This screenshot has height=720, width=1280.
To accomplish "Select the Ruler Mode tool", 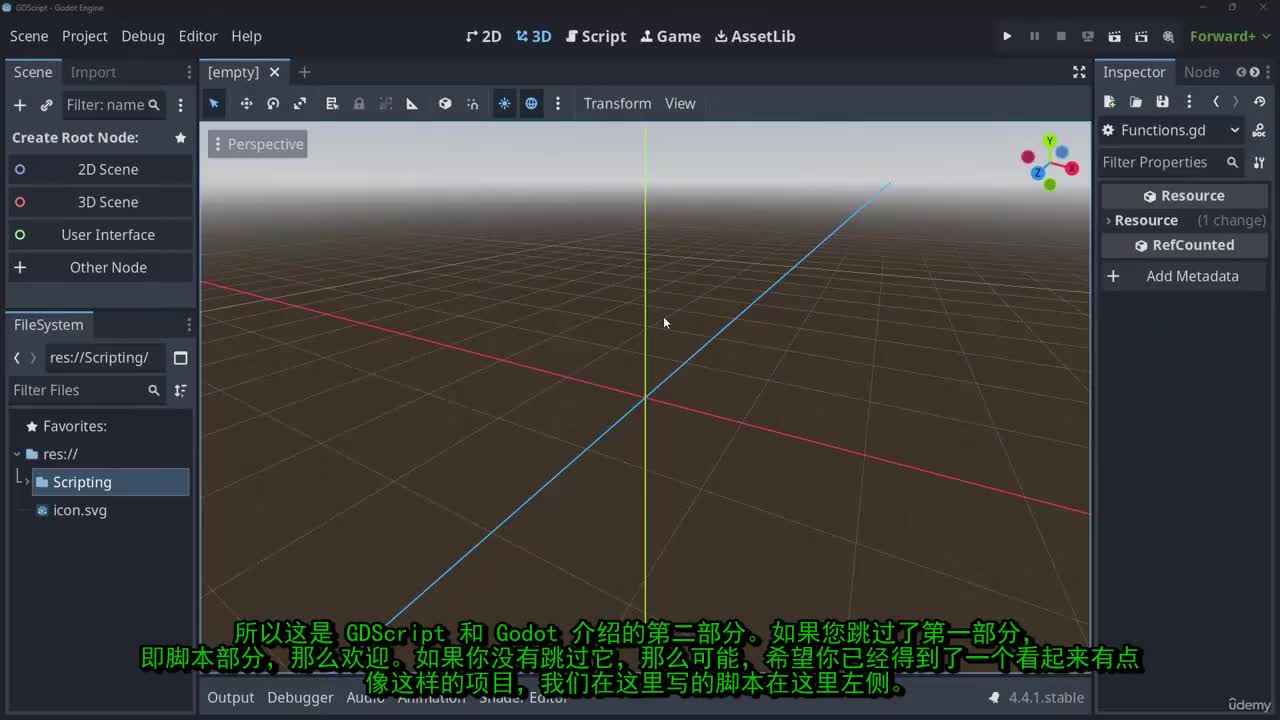I will (412, 103).
